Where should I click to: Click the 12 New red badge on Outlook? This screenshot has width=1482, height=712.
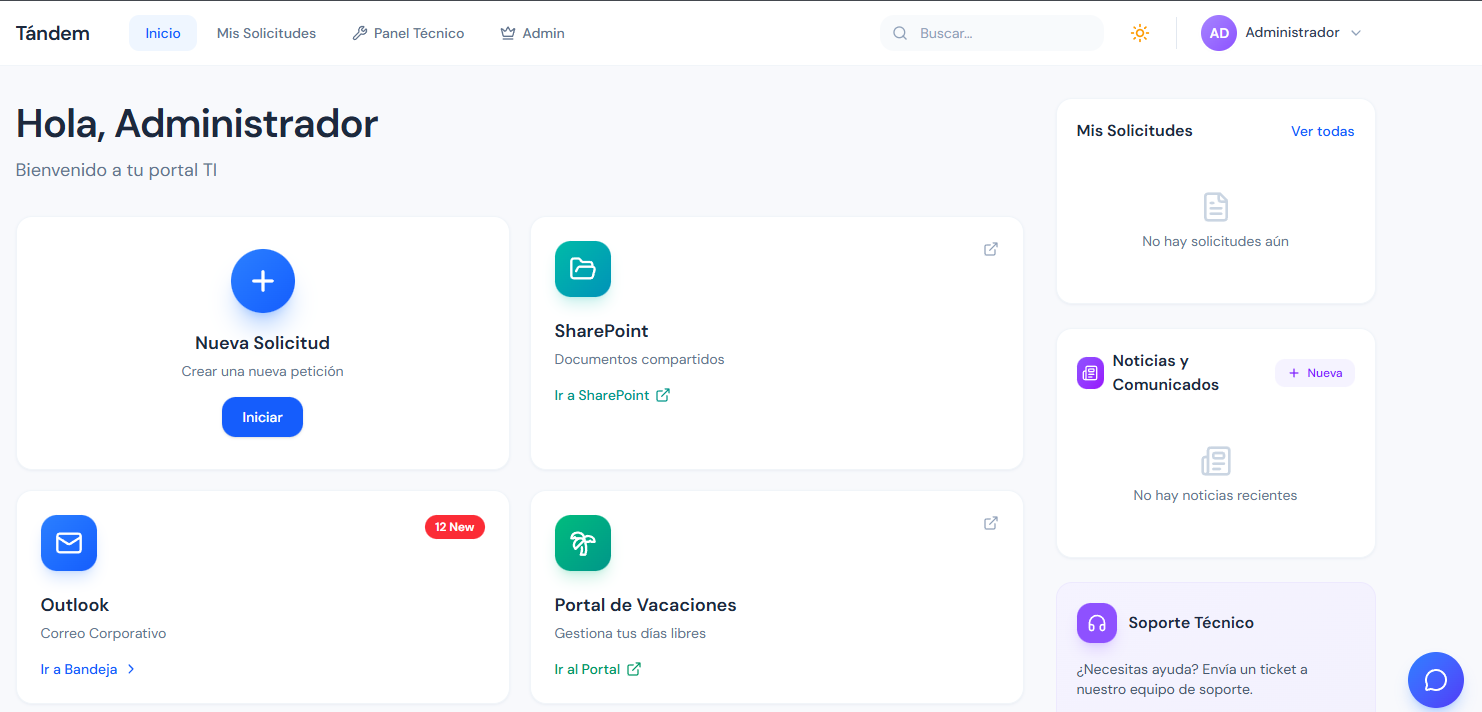455,526
